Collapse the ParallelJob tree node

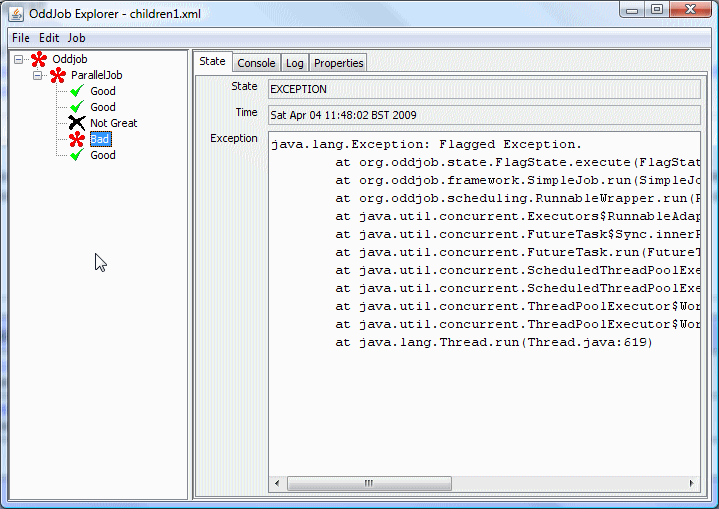point(38,76)
